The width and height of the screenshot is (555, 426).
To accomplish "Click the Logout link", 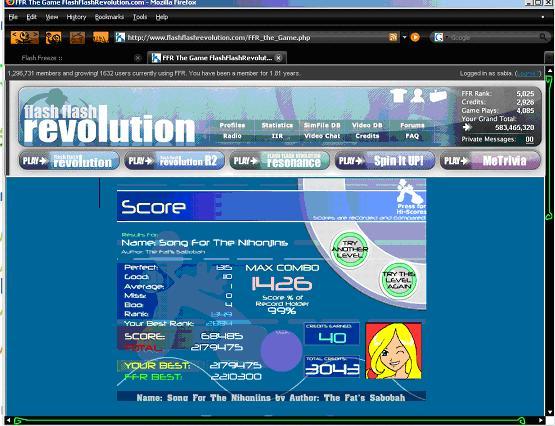I will 528,74.
